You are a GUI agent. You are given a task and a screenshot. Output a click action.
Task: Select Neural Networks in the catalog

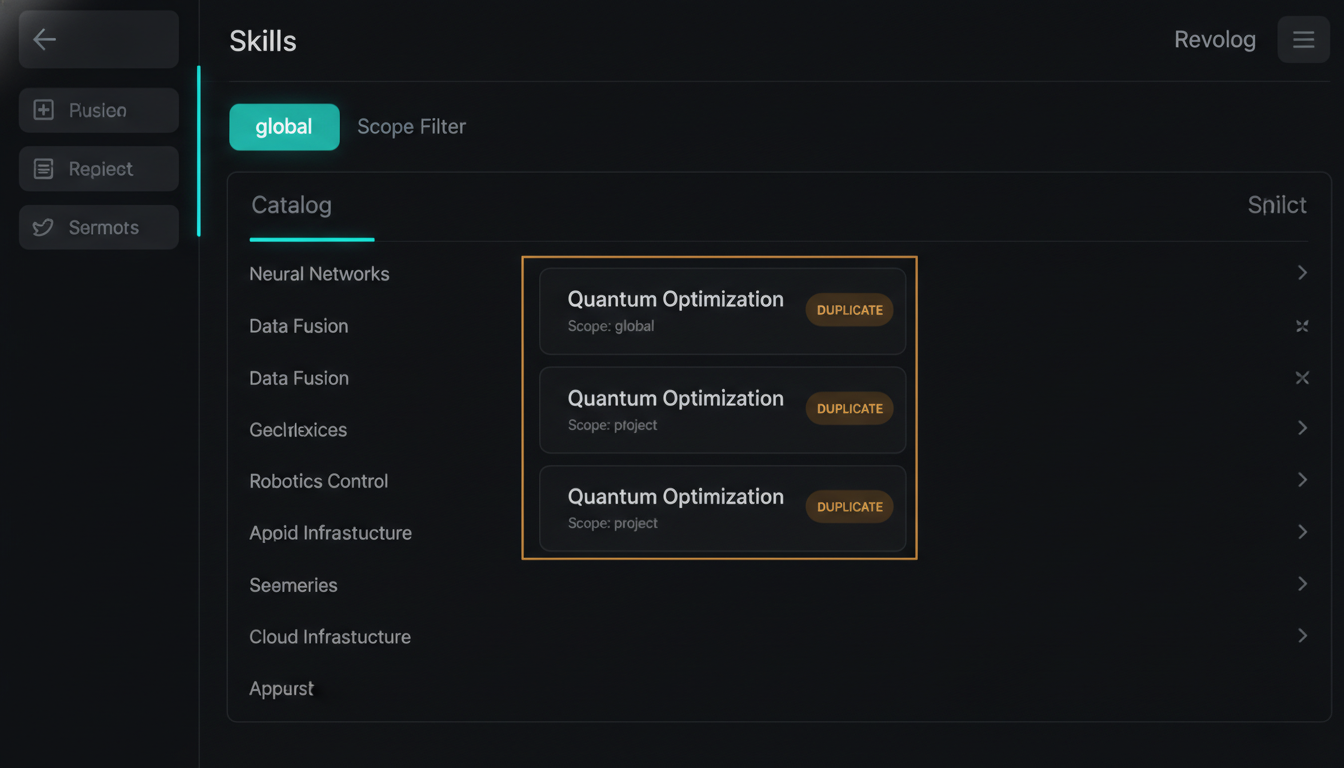(x=319, y=274)
